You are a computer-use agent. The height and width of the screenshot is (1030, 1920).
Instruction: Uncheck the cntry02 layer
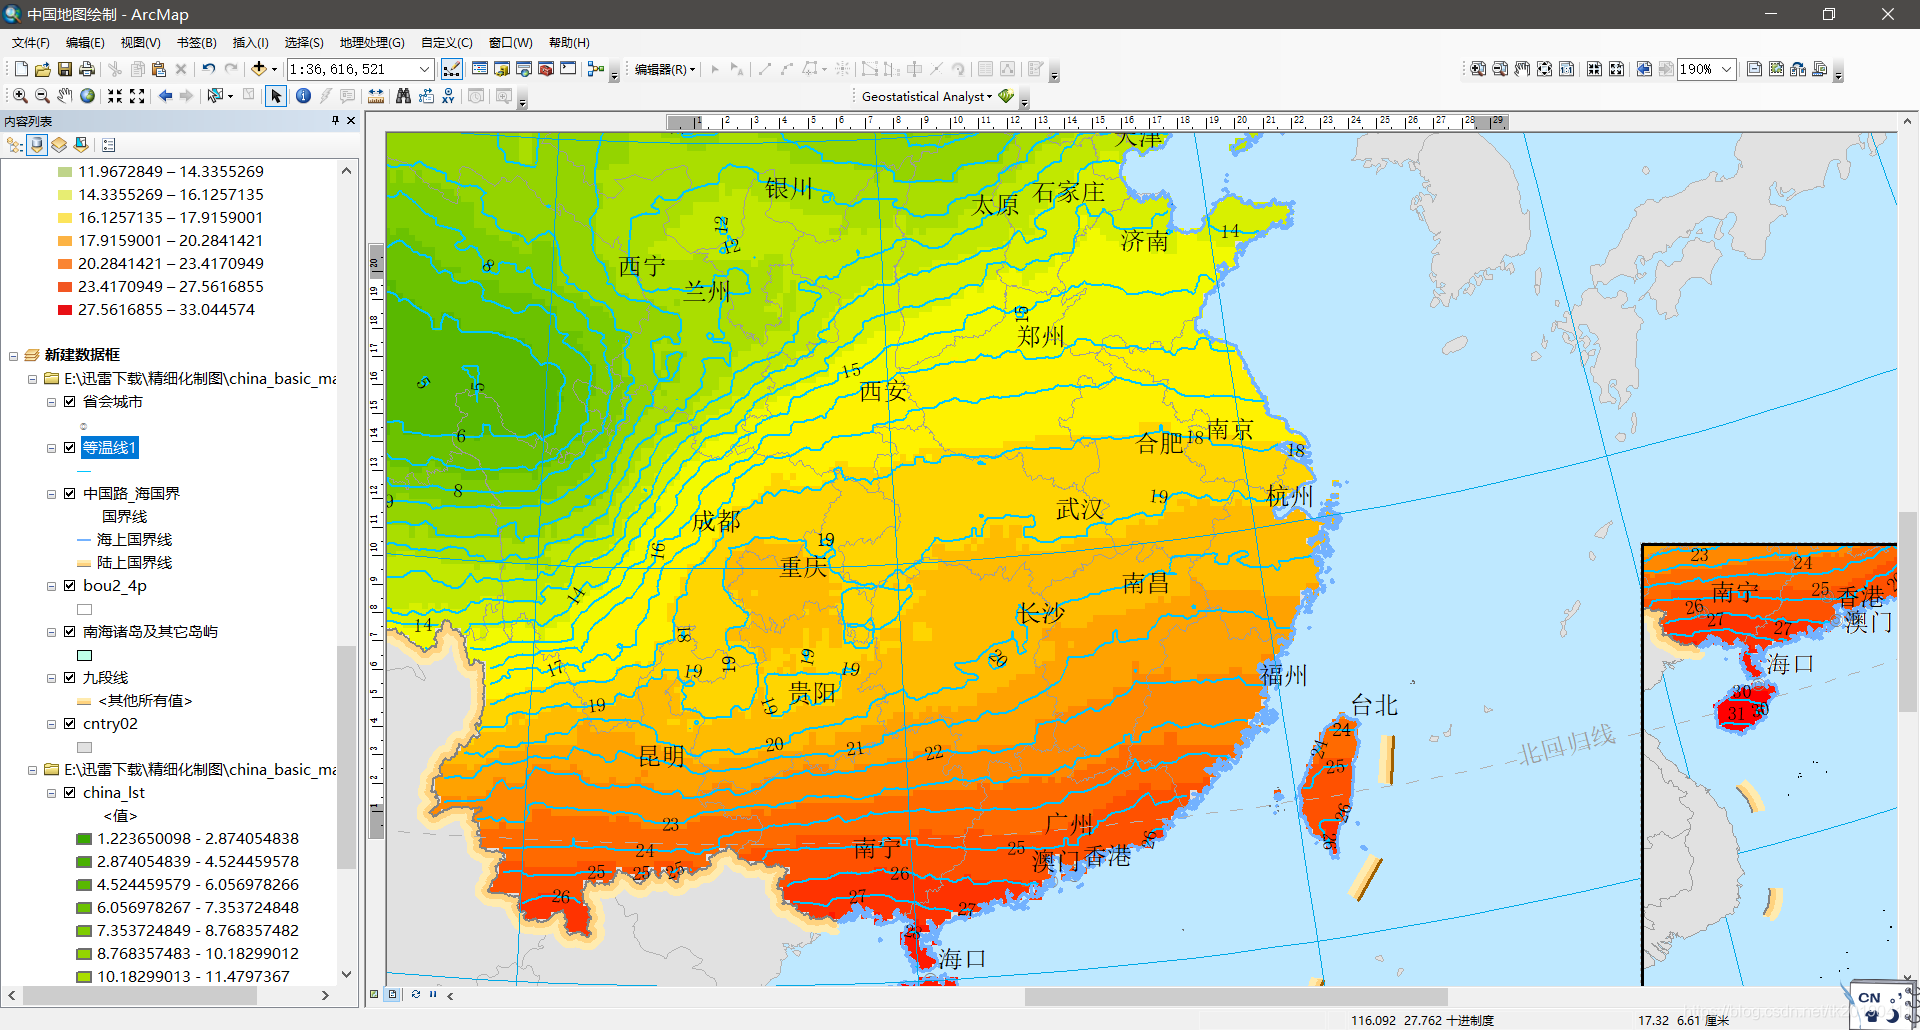pos(70,724)
